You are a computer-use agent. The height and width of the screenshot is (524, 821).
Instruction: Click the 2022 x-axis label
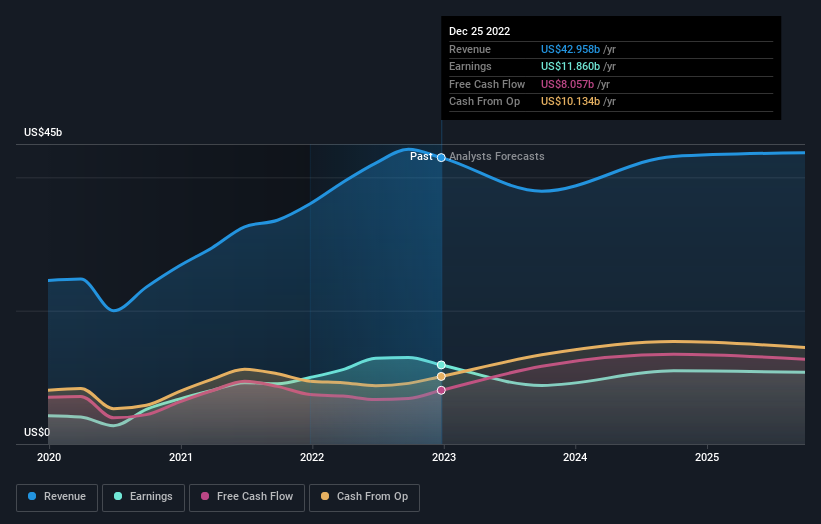click(312, 457)
